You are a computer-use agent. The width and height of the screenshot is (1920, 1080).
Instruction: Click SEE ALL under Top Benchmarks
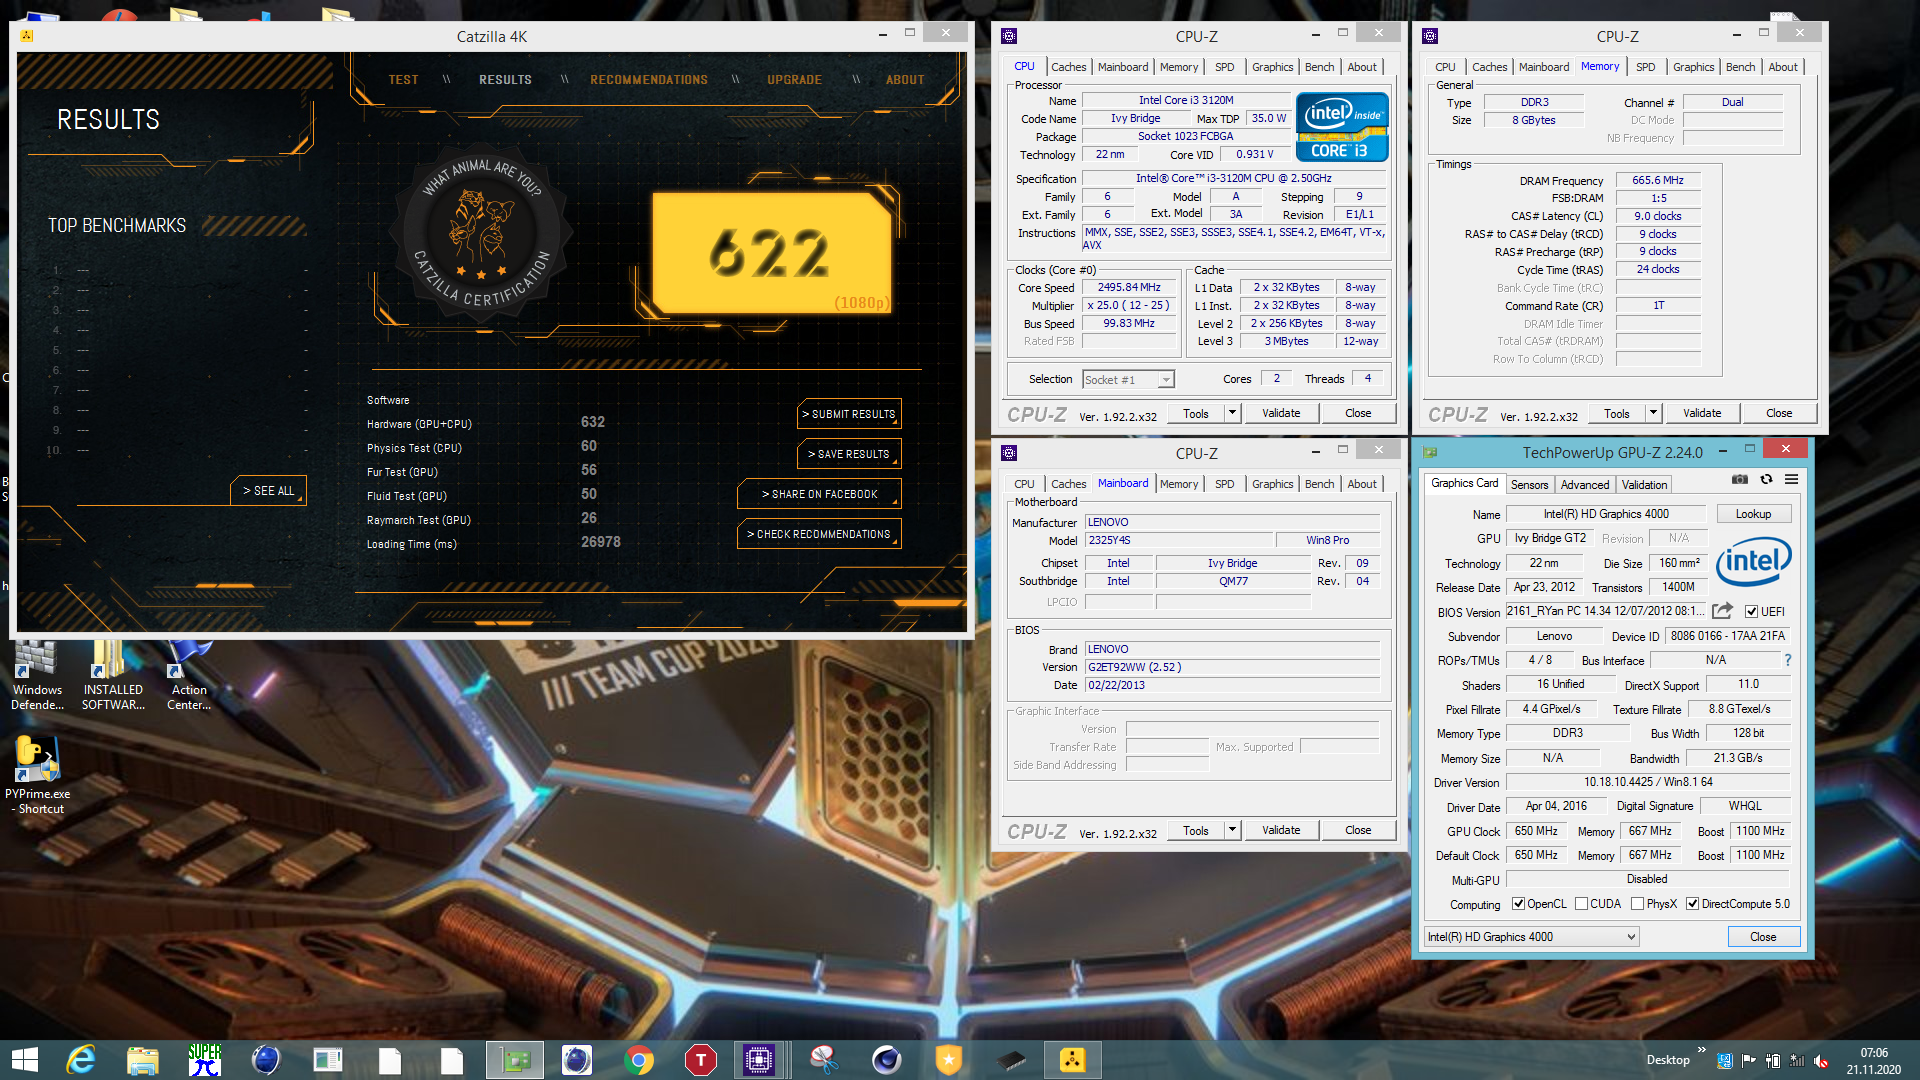click(269, 491)
